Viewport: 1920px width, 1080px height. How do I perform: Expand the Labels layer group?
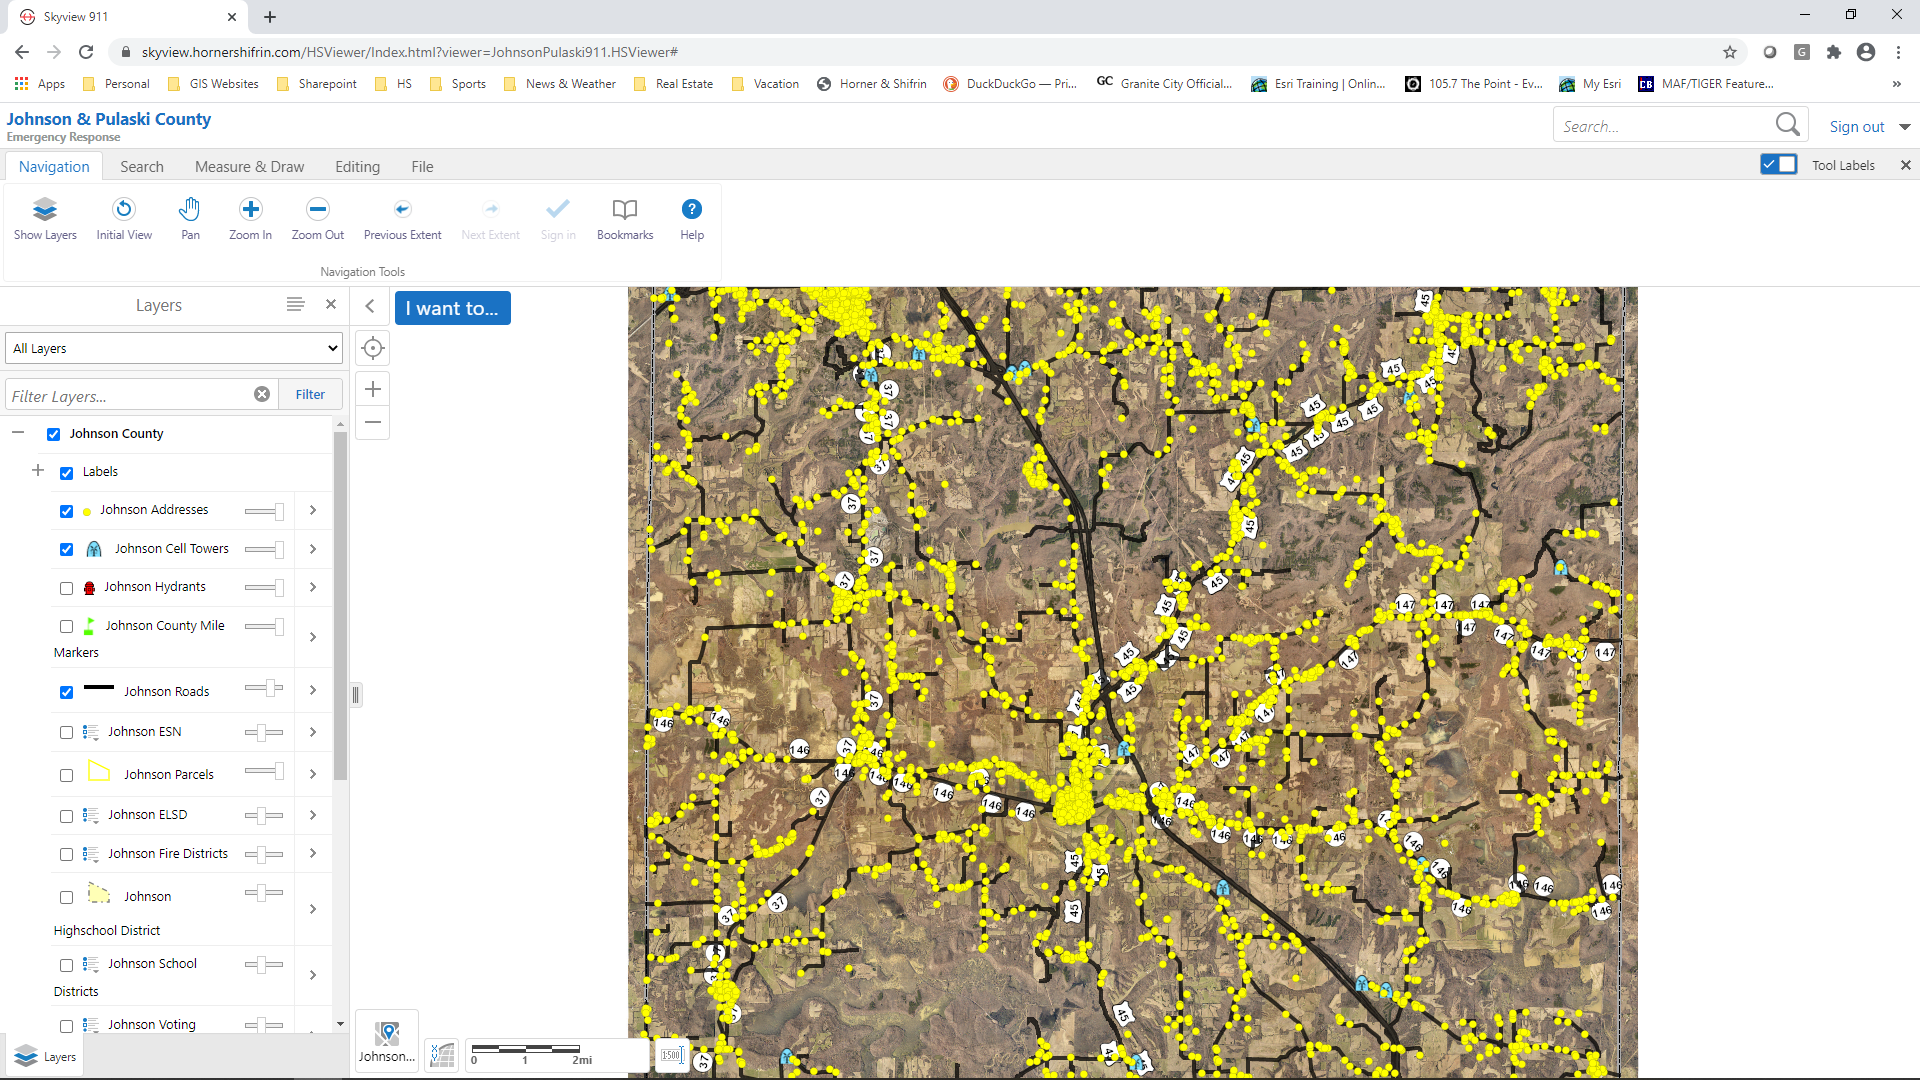pyautogui.click(x=38, y=470)
